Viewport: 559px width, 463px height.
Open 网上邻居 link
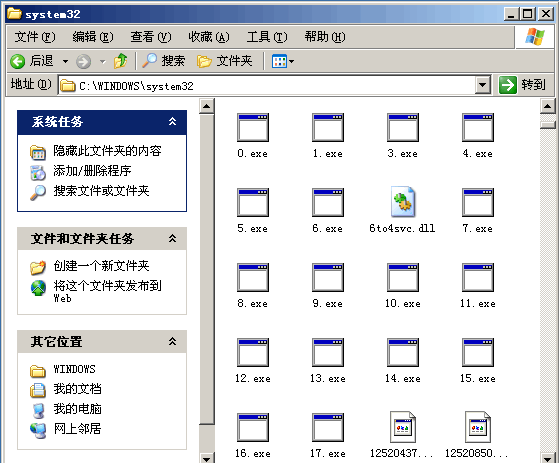click(x=77, y=428)
